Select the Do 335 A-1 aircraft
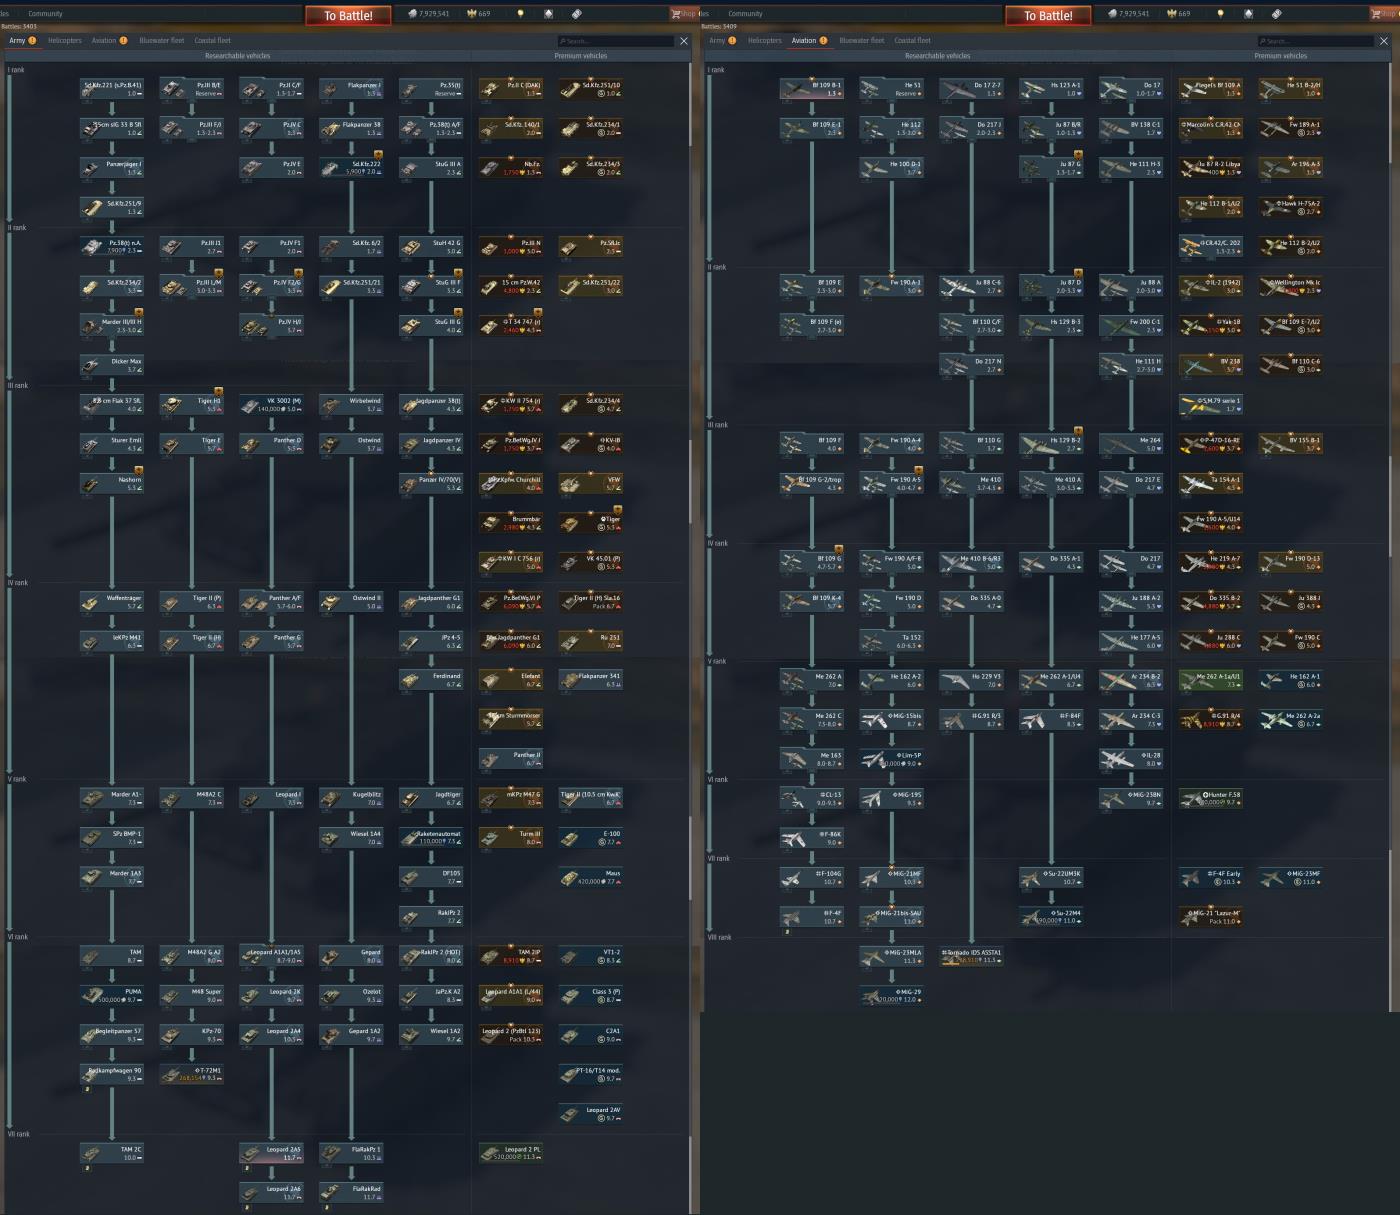1400x1215 pixels. tap(1051, 562)
